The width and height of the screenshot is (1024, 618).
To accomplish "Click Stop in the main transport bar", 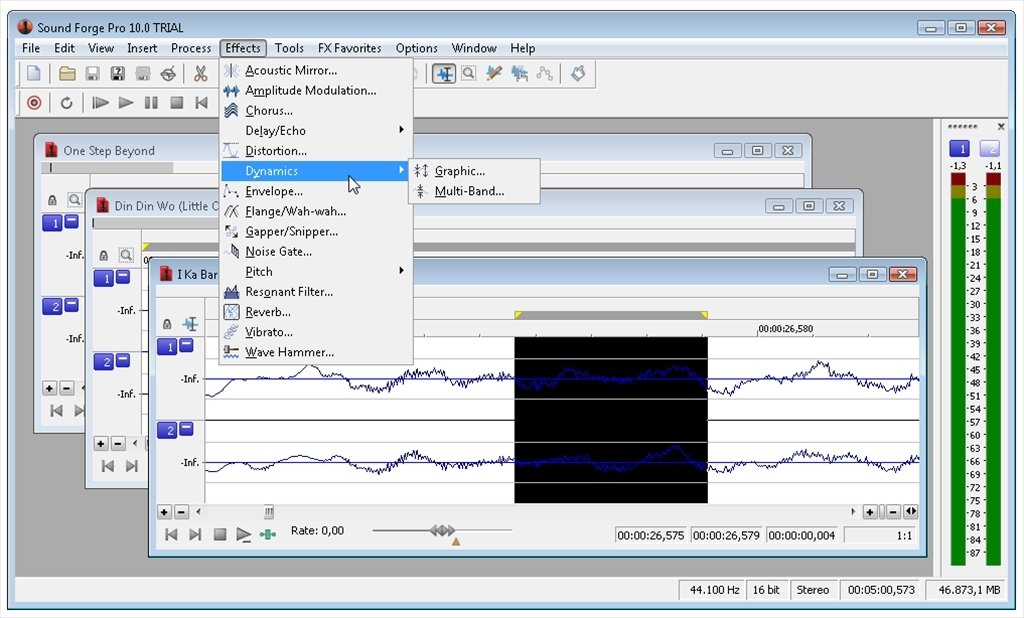I will click(176, 103).
